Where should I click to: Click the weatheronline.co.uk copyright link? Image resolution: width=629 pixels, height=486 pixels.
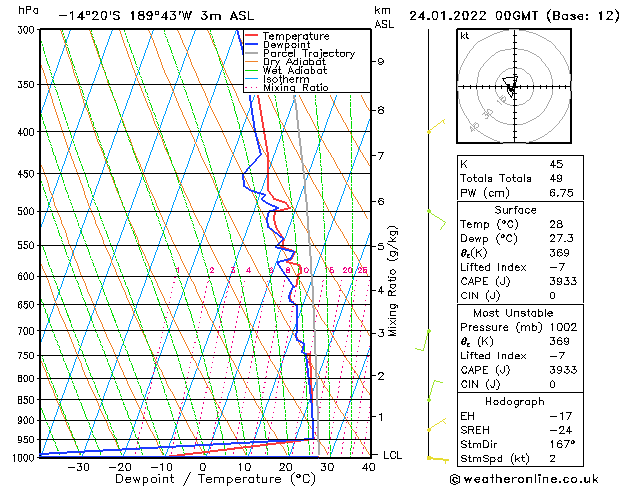[x=524, y=479]
